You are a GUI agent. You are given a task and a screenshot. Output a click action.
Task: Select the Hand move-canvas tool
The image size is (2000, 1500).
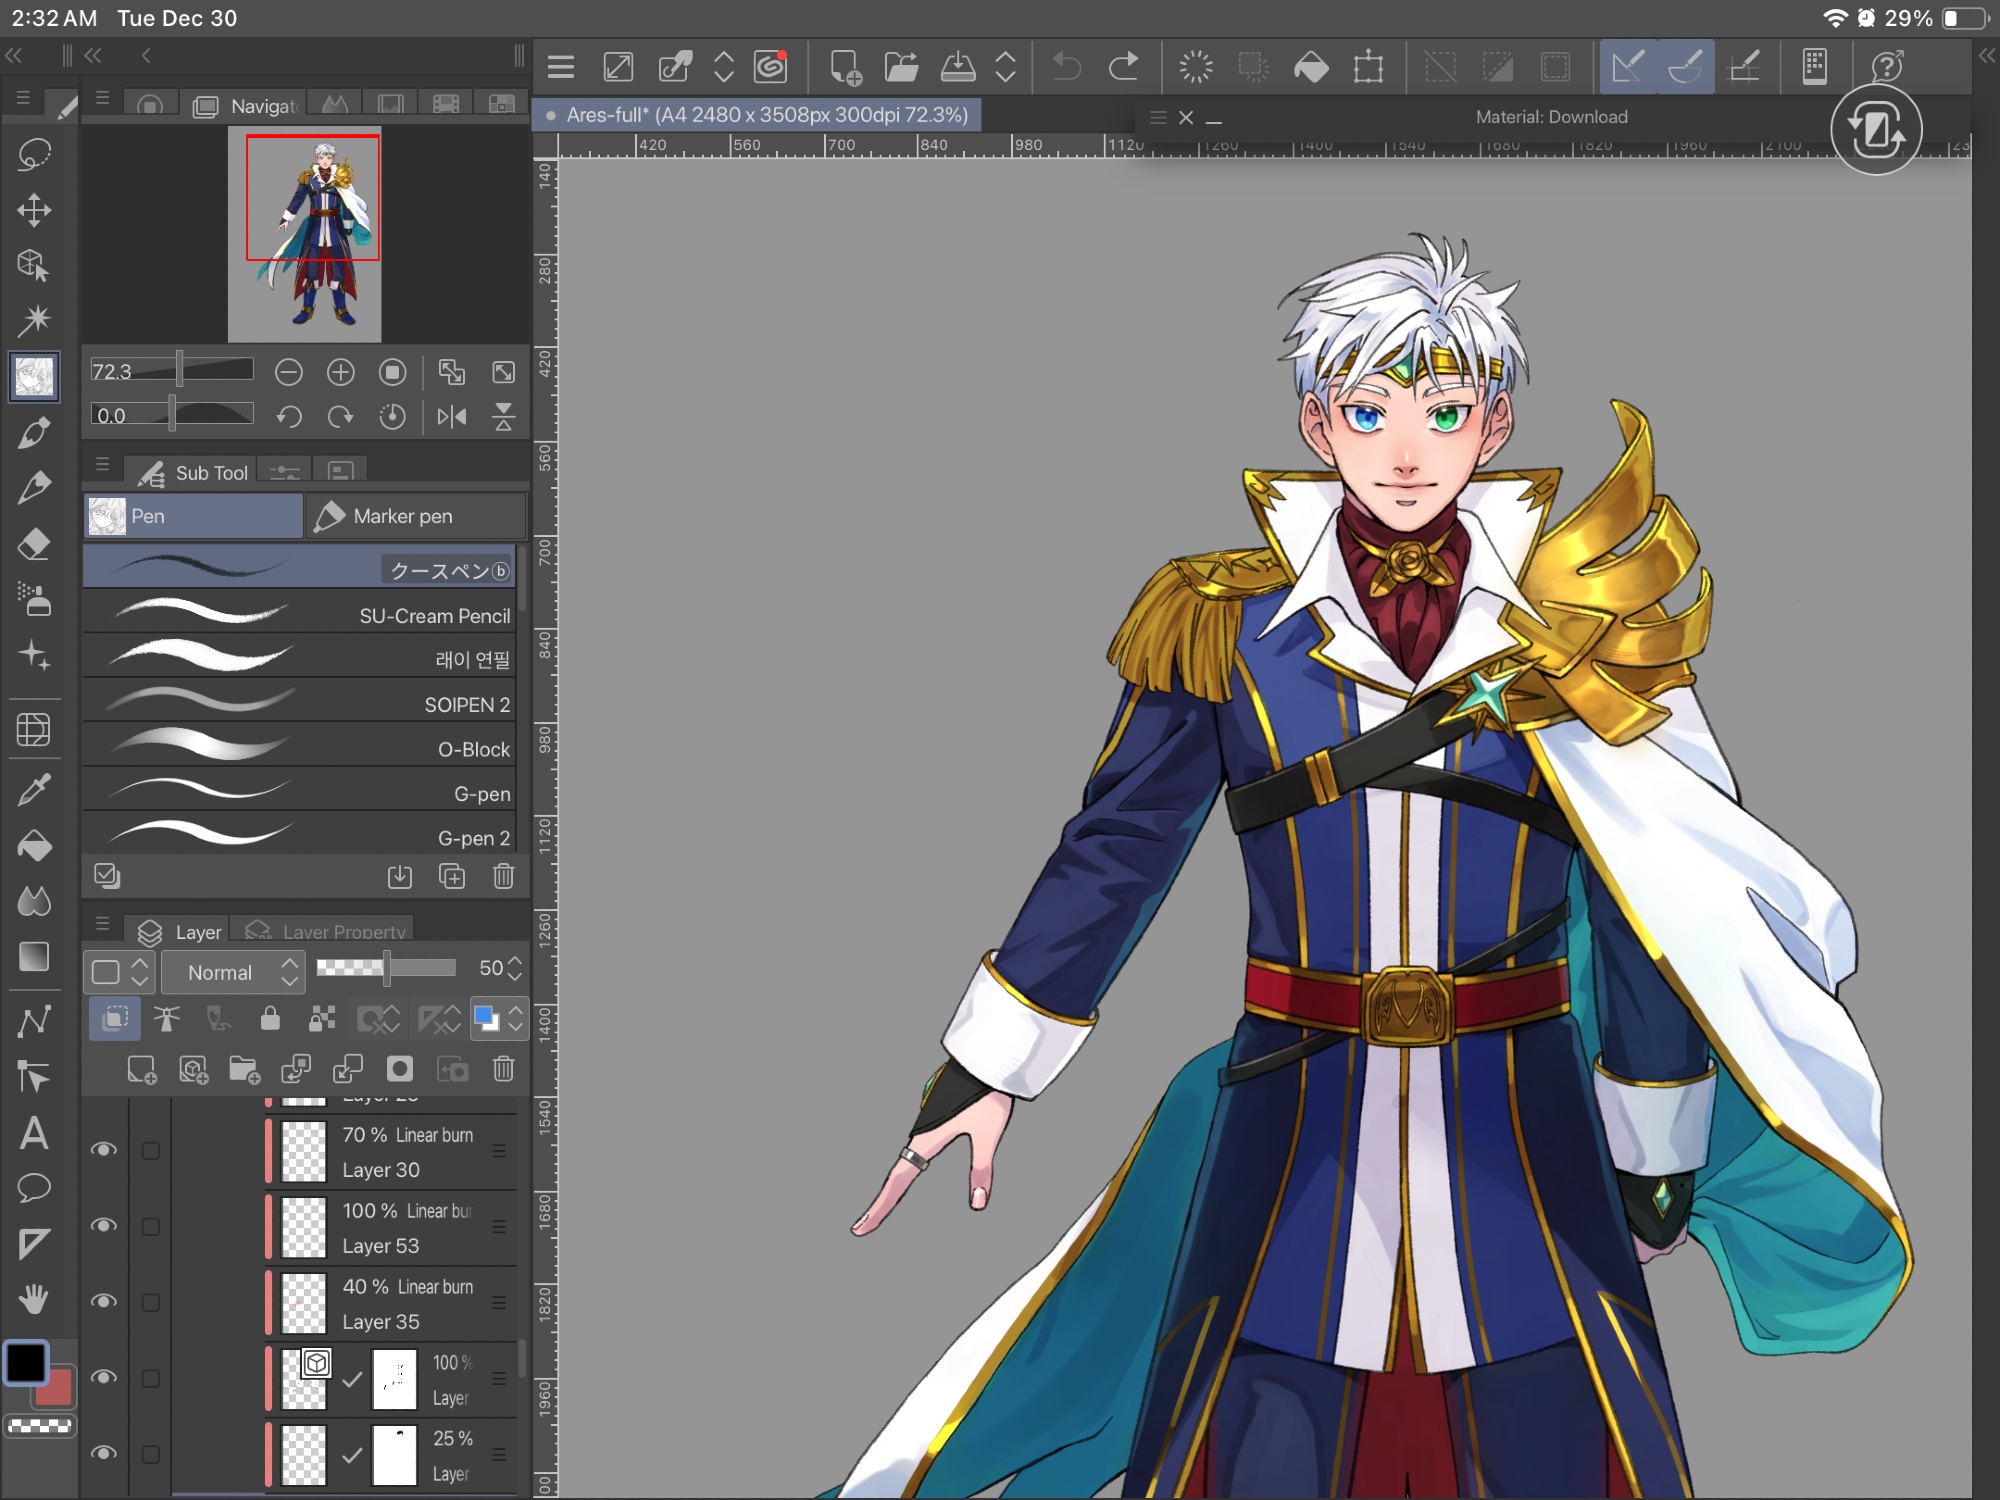tap(34, 1299)
